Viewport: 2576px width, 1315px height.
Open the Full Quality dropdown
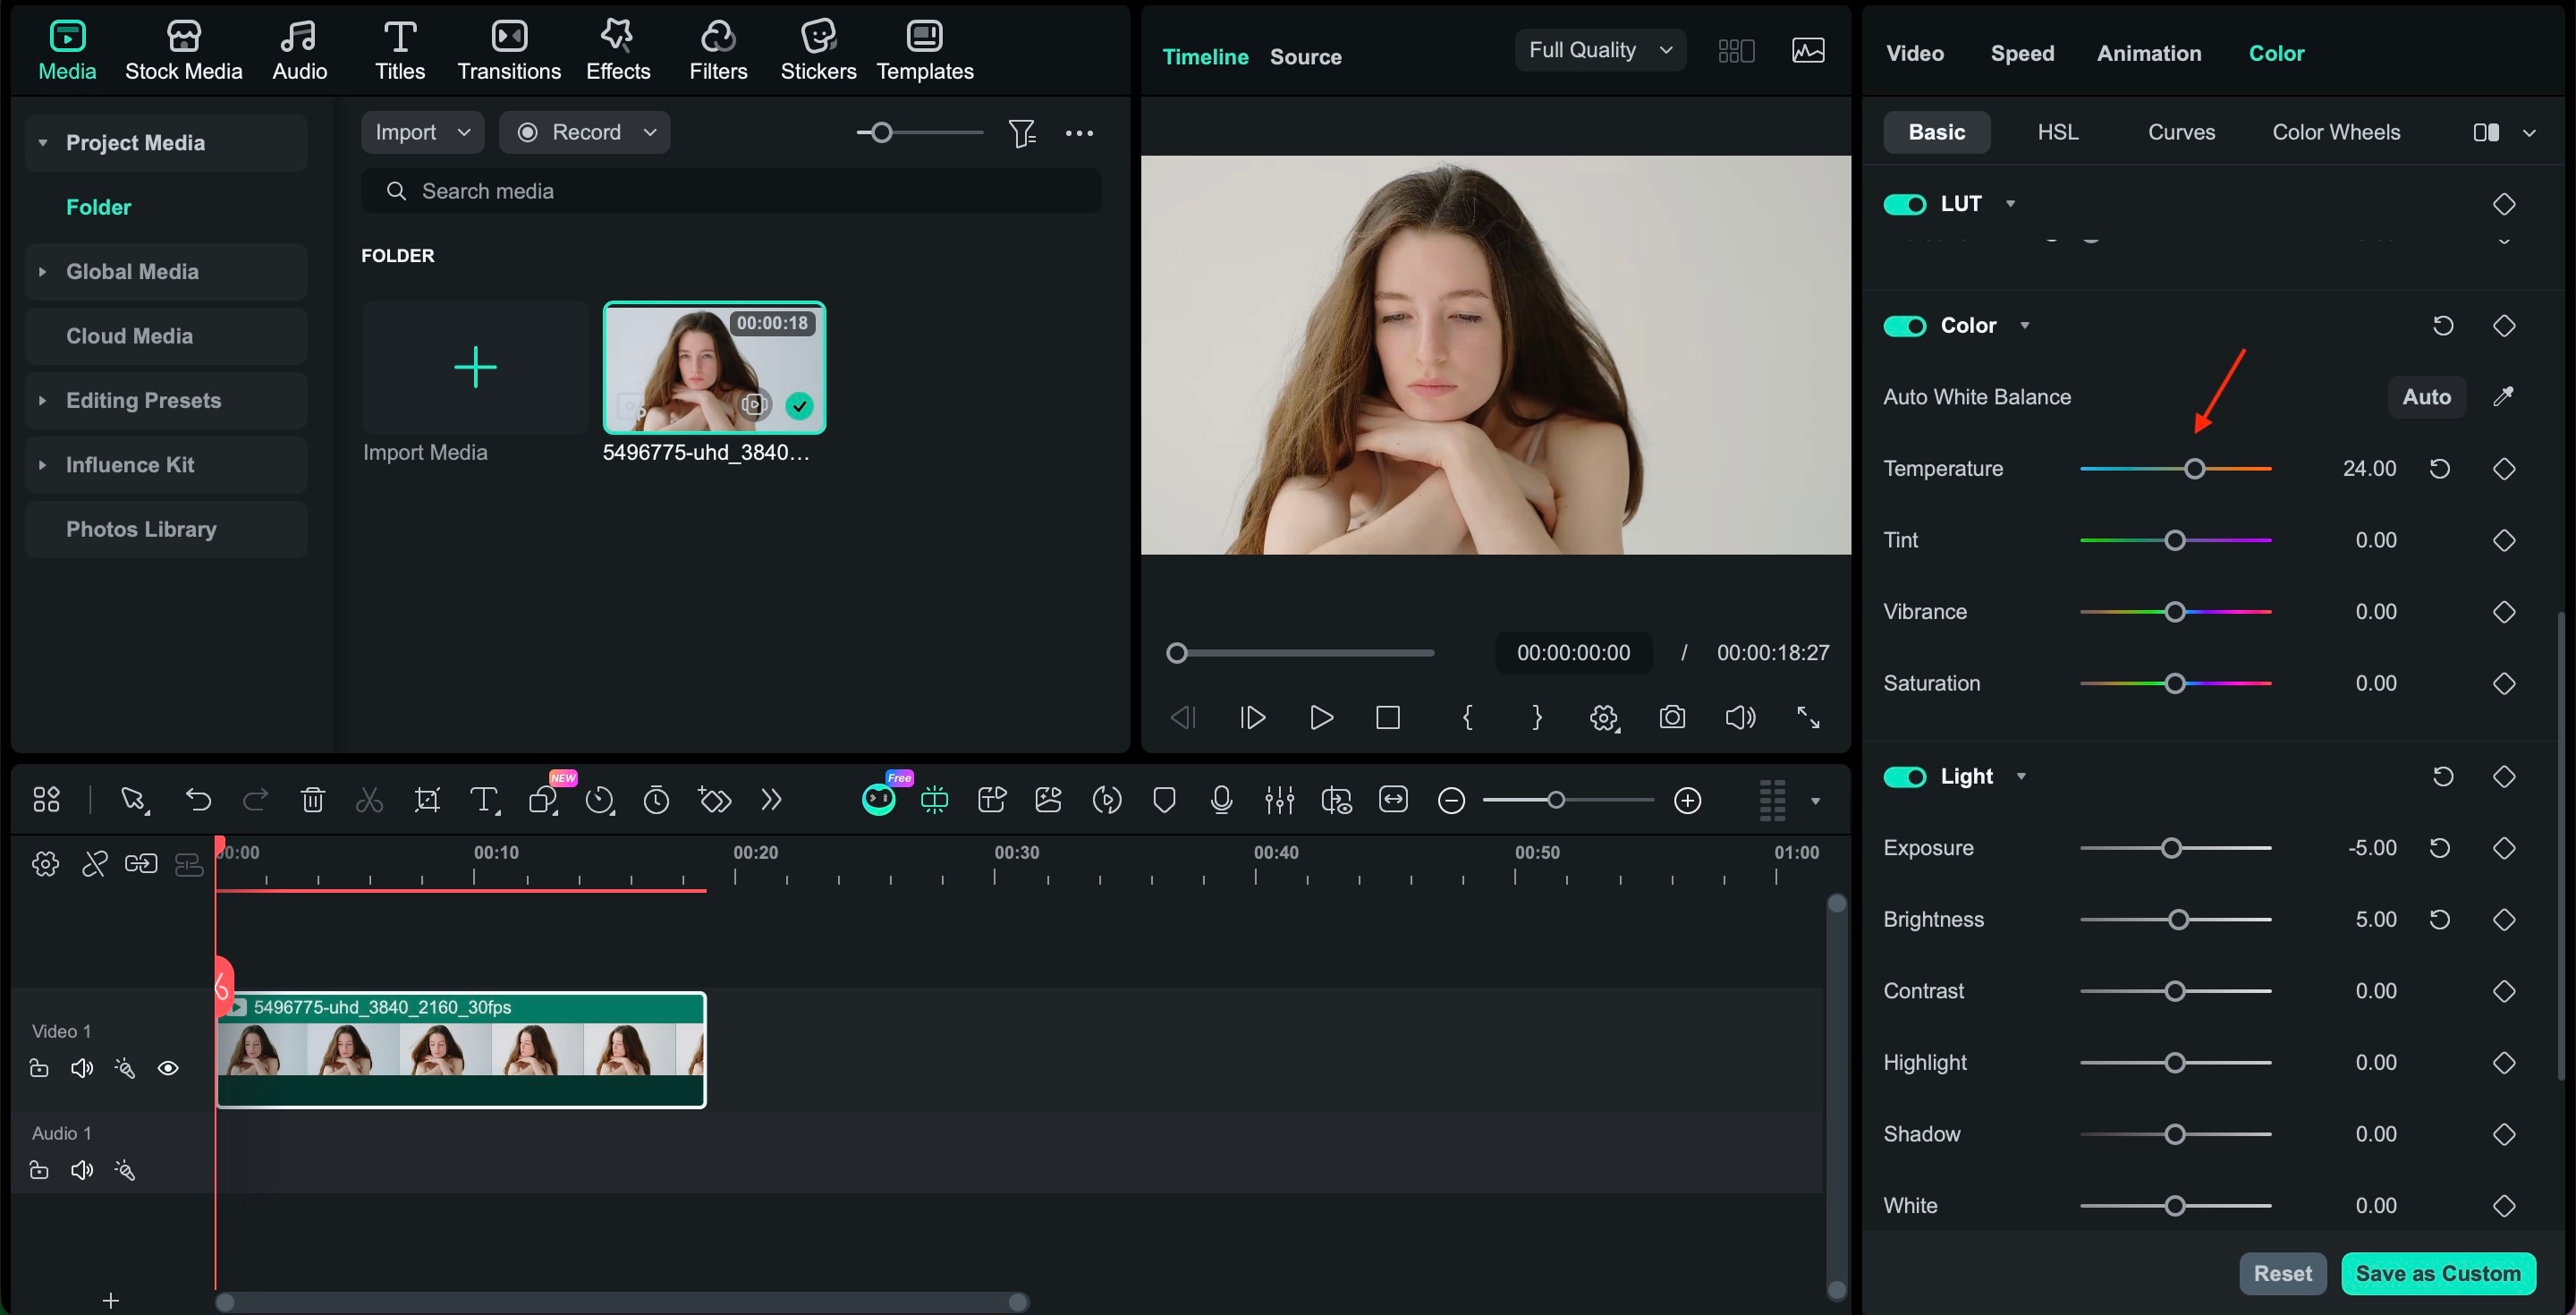(1600, 50)
